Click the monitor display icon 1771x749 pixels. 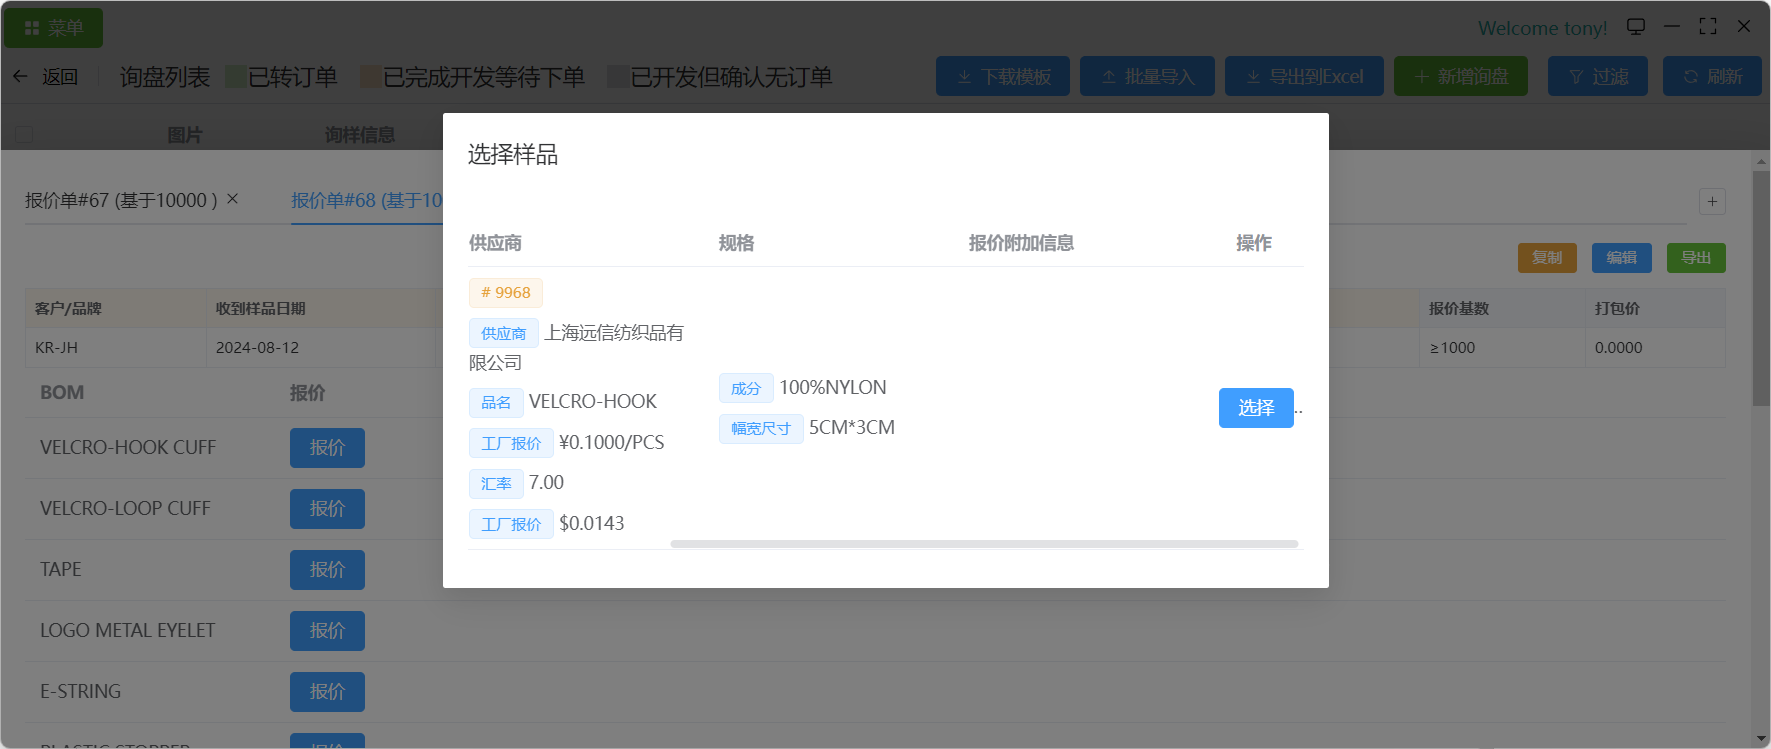tap(1636, 27)
